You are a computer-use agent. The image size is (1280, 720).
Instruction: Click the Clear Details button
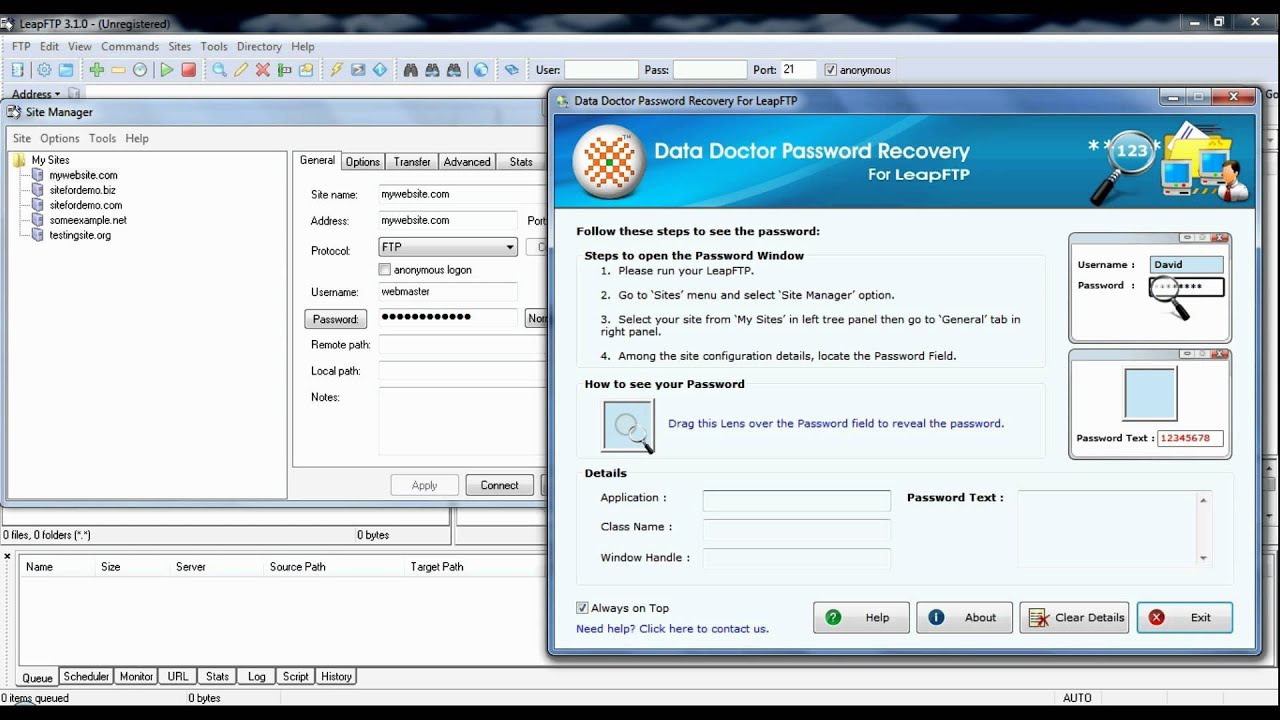[1074, 618]
